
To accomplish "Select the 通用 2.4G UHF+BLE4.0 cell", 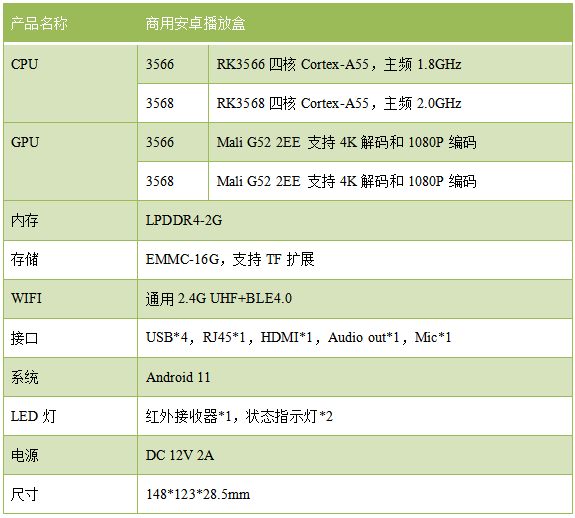I will point(355,299).
